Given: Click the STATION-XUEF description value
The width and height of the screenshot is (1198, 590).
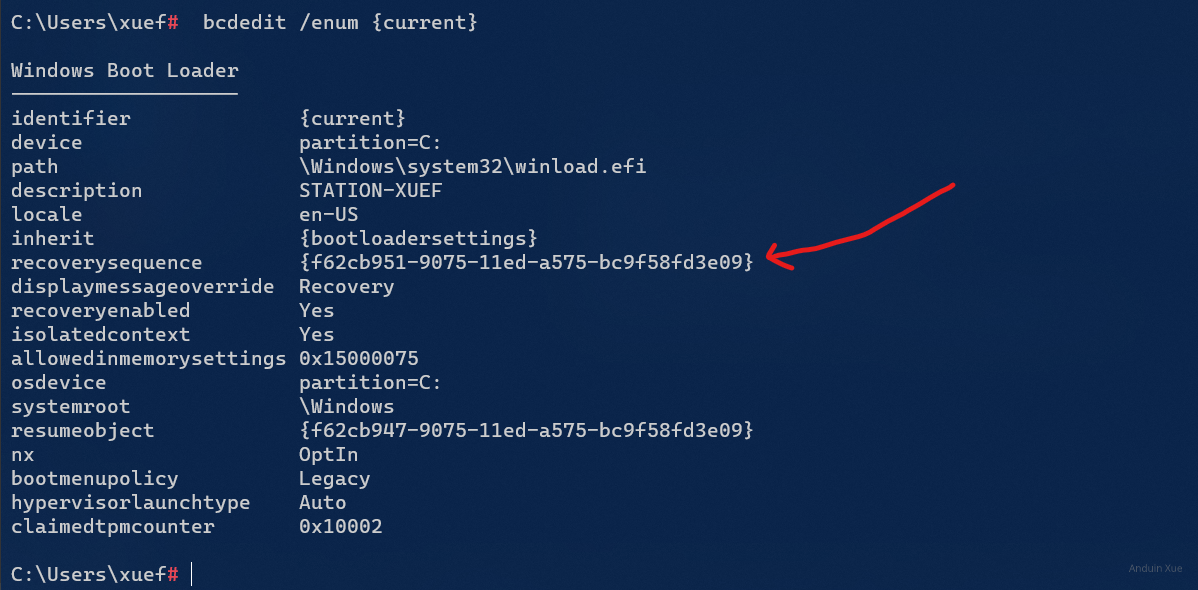Looking at the screenshot, I should [370, 190].
